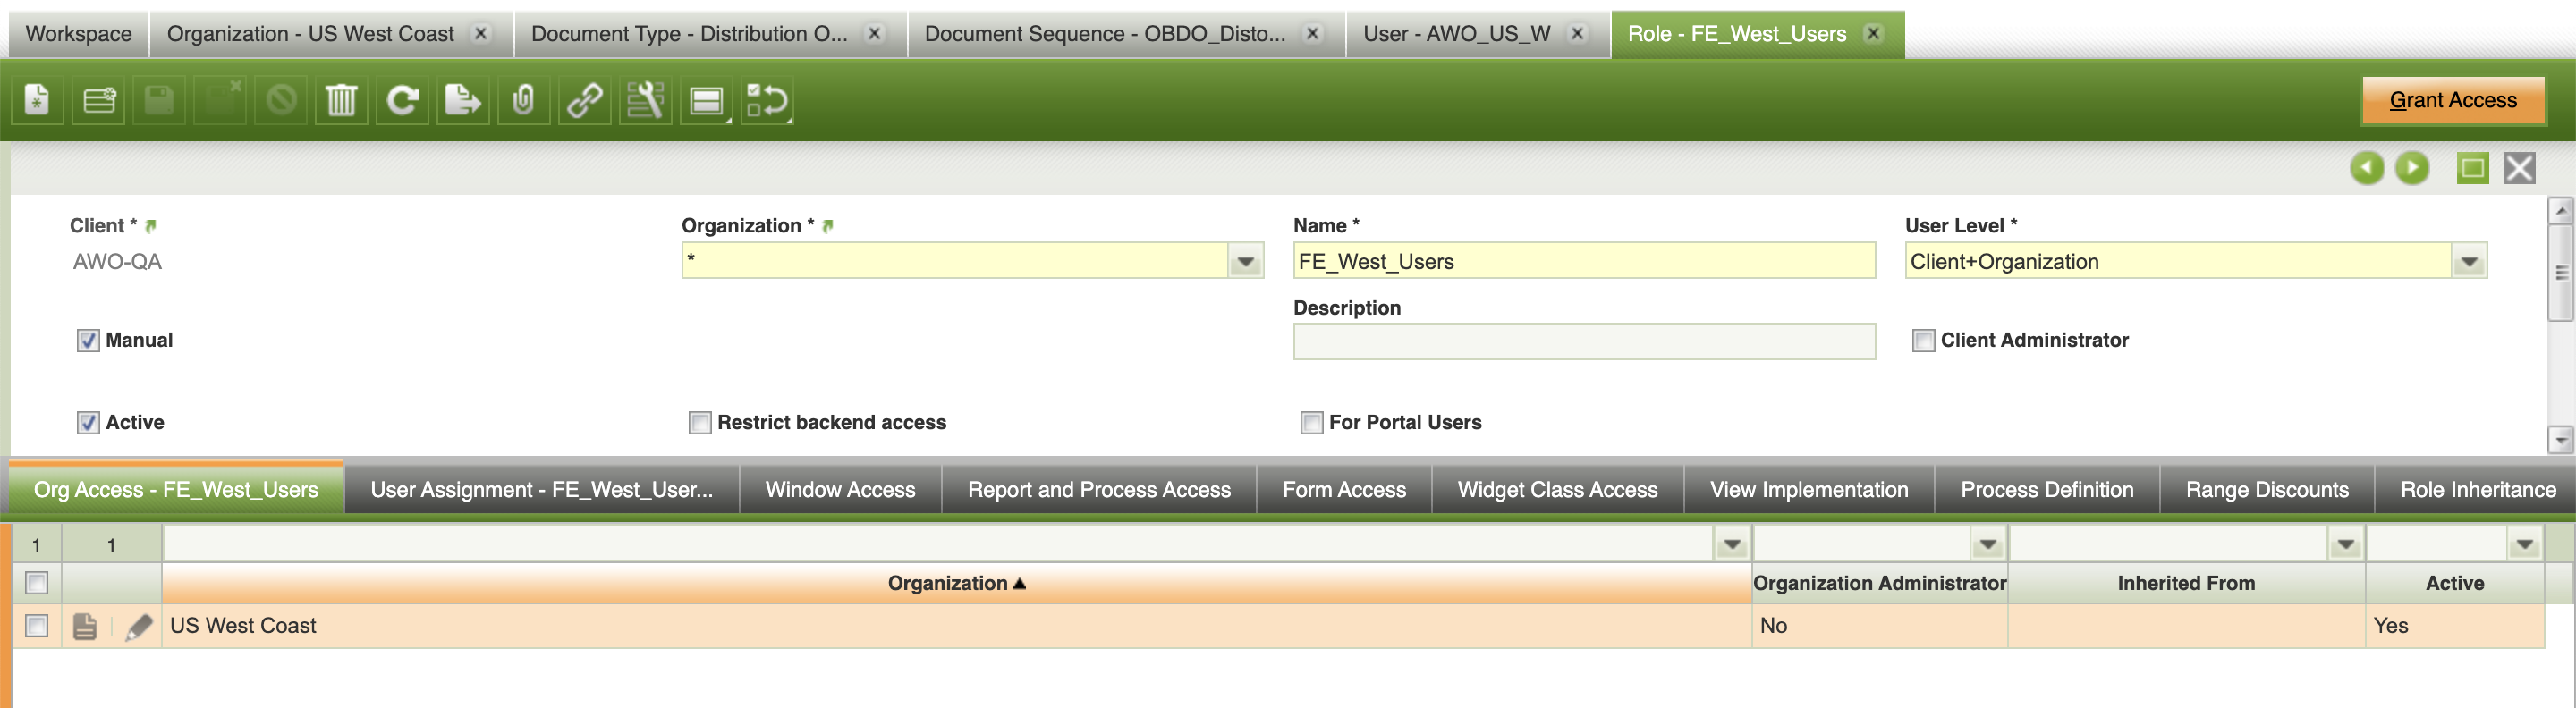Click into the Description field

(x=1584, y=342)
